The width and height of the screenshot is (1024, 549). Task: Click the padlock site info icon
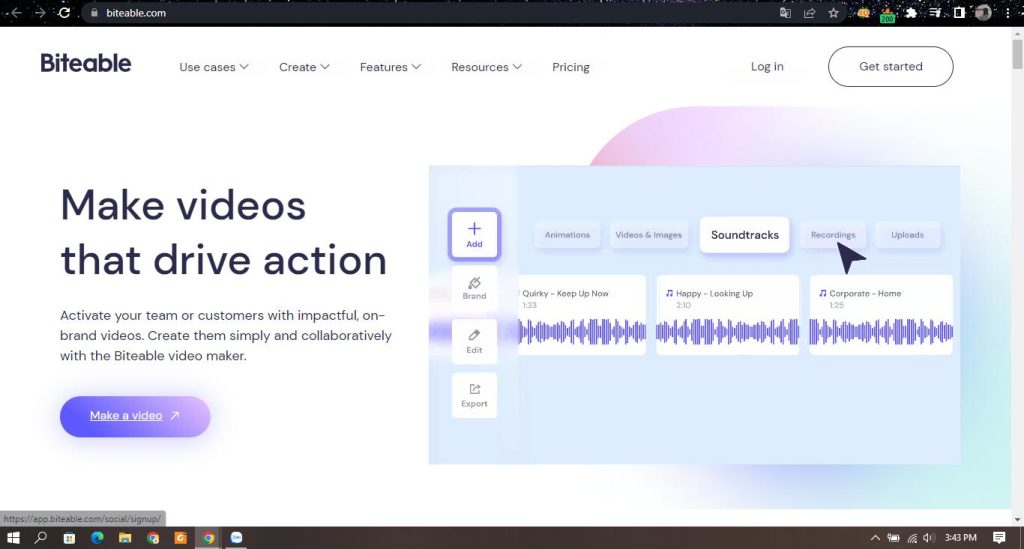(x=94, y=12)
